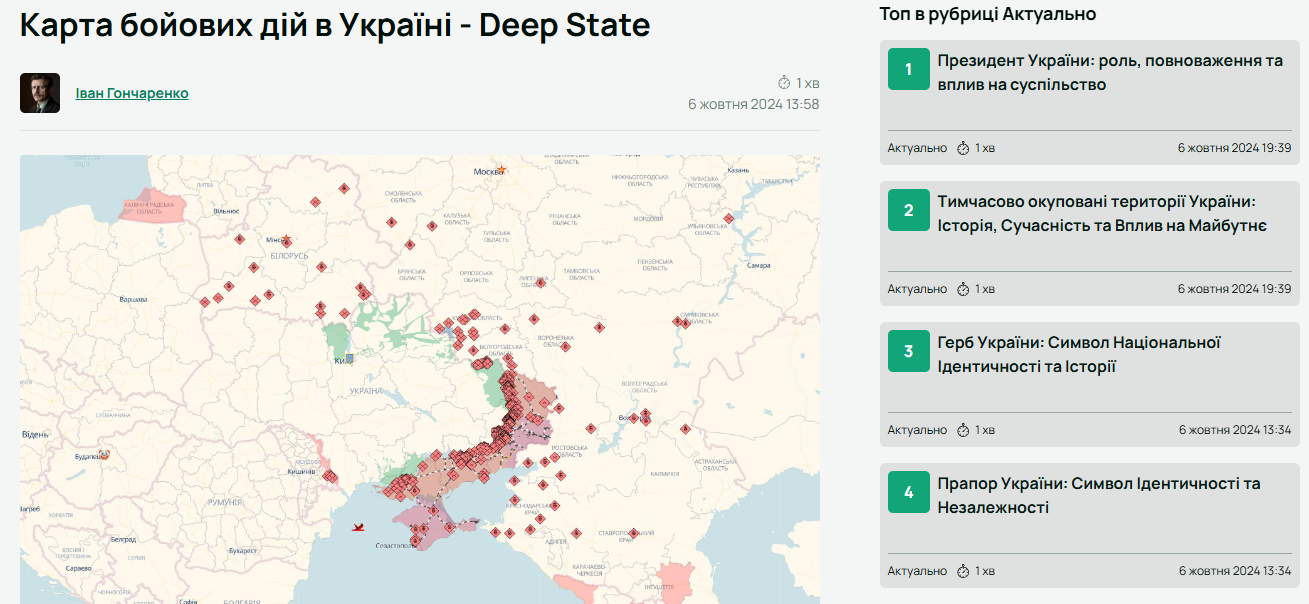
Task: Click date 19:39 in Президент України card
Action: (x=1234, y=148)
